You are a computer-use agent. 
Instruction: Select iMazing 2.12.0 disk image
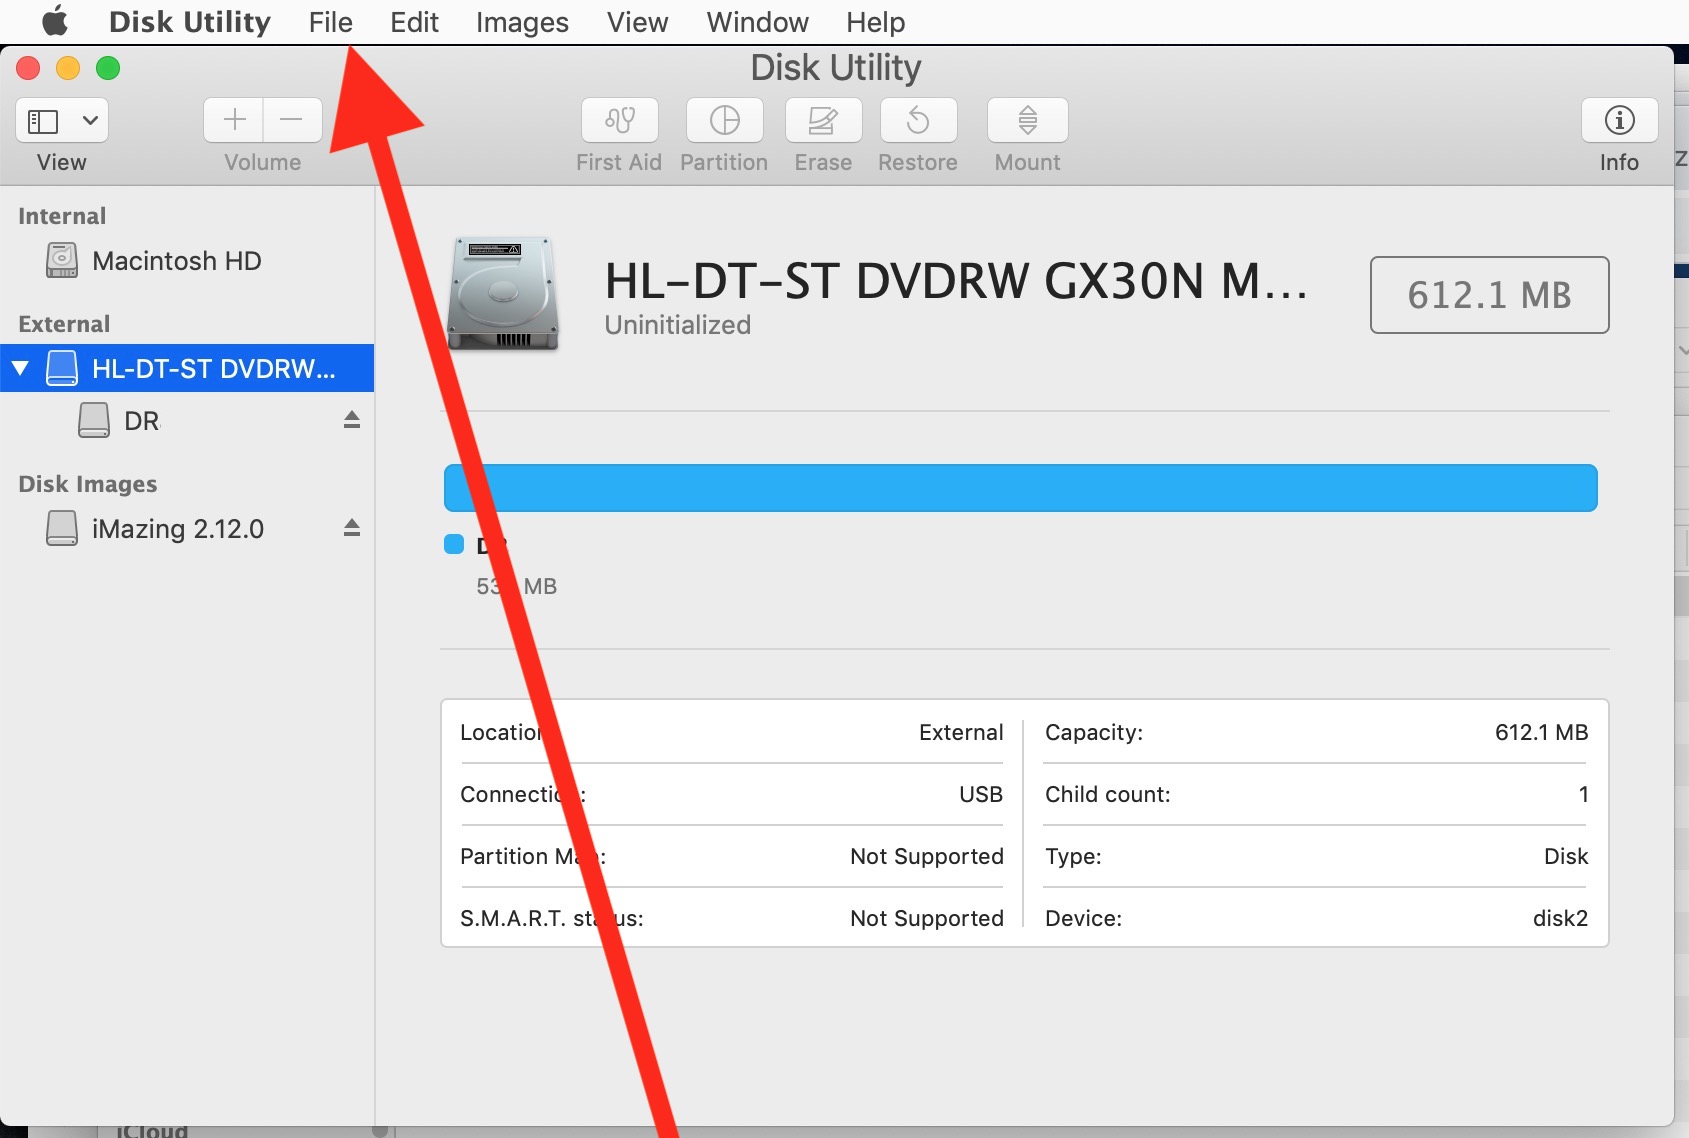[188, 528]
